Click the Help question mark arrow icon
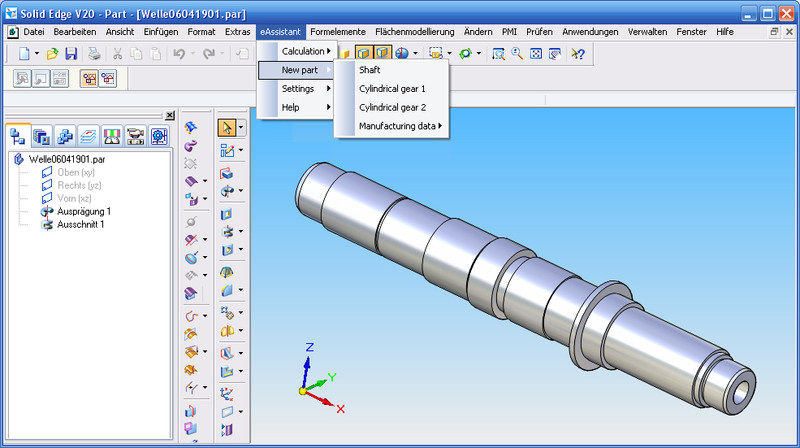The width and height of the screenshot is (800, 448). pos(577,53)
